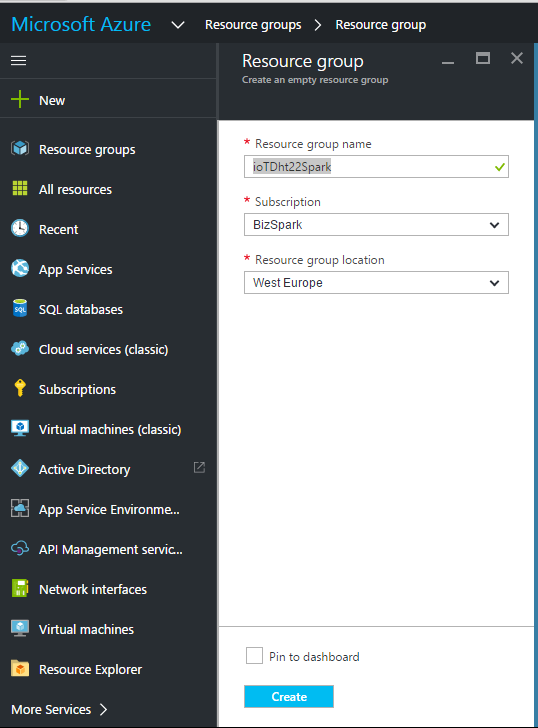Enable the Pin to dashboard checkbox
The image size is (538, 728).
point(254,656)
